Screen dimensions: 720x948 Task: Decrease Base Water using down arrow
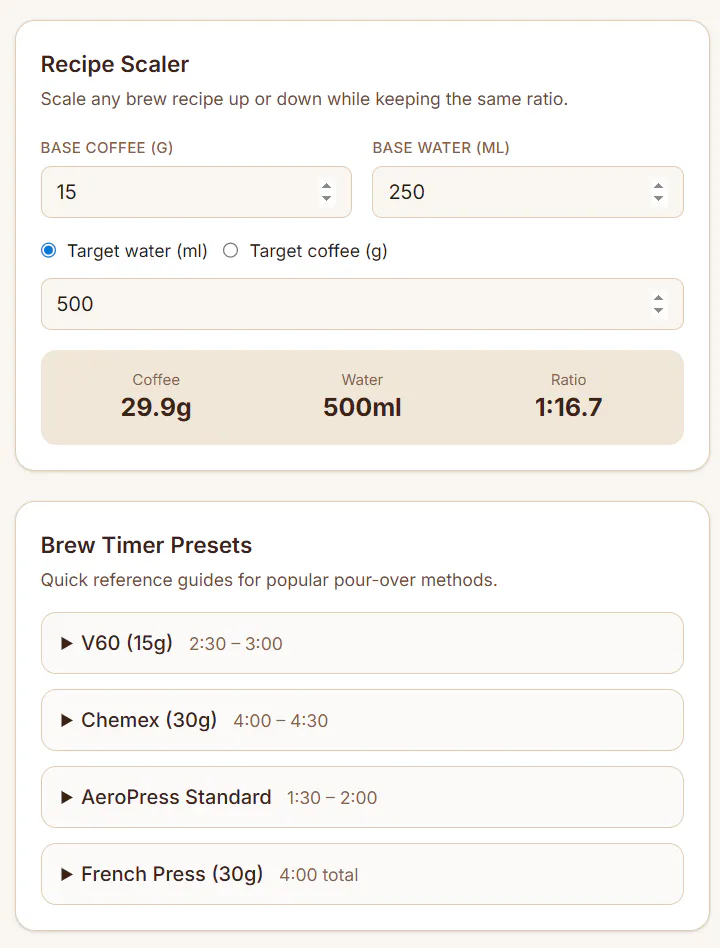coord(658,198)
